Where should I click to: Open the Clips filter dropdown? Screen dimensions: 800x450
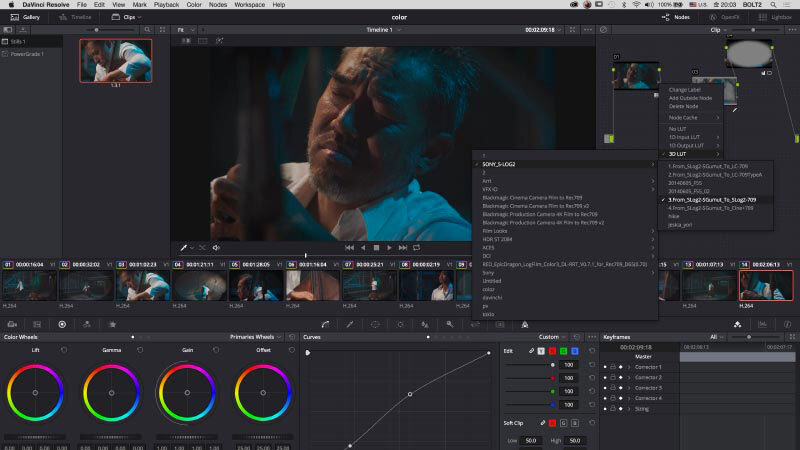(127, 17)
